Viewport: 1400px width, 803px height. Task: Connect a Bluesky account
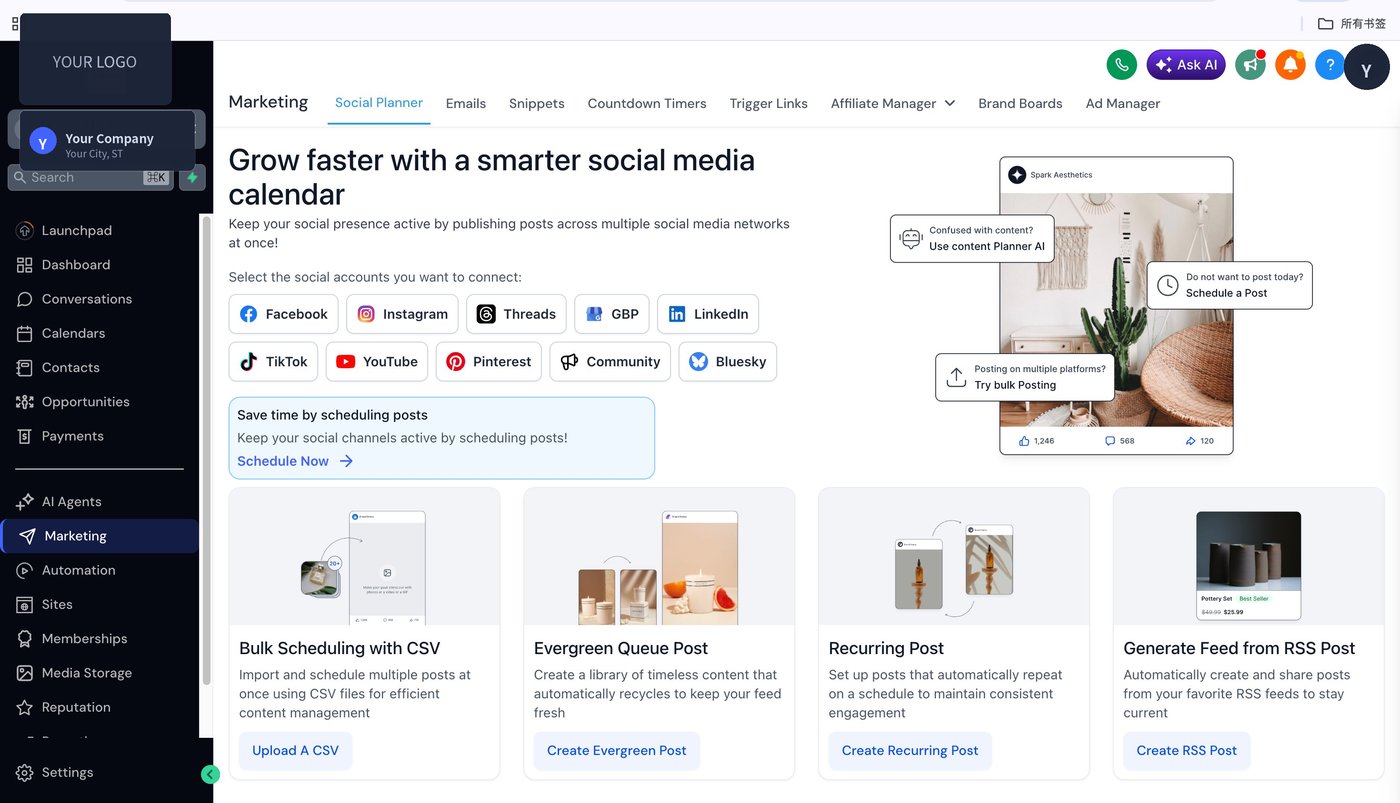728,362
